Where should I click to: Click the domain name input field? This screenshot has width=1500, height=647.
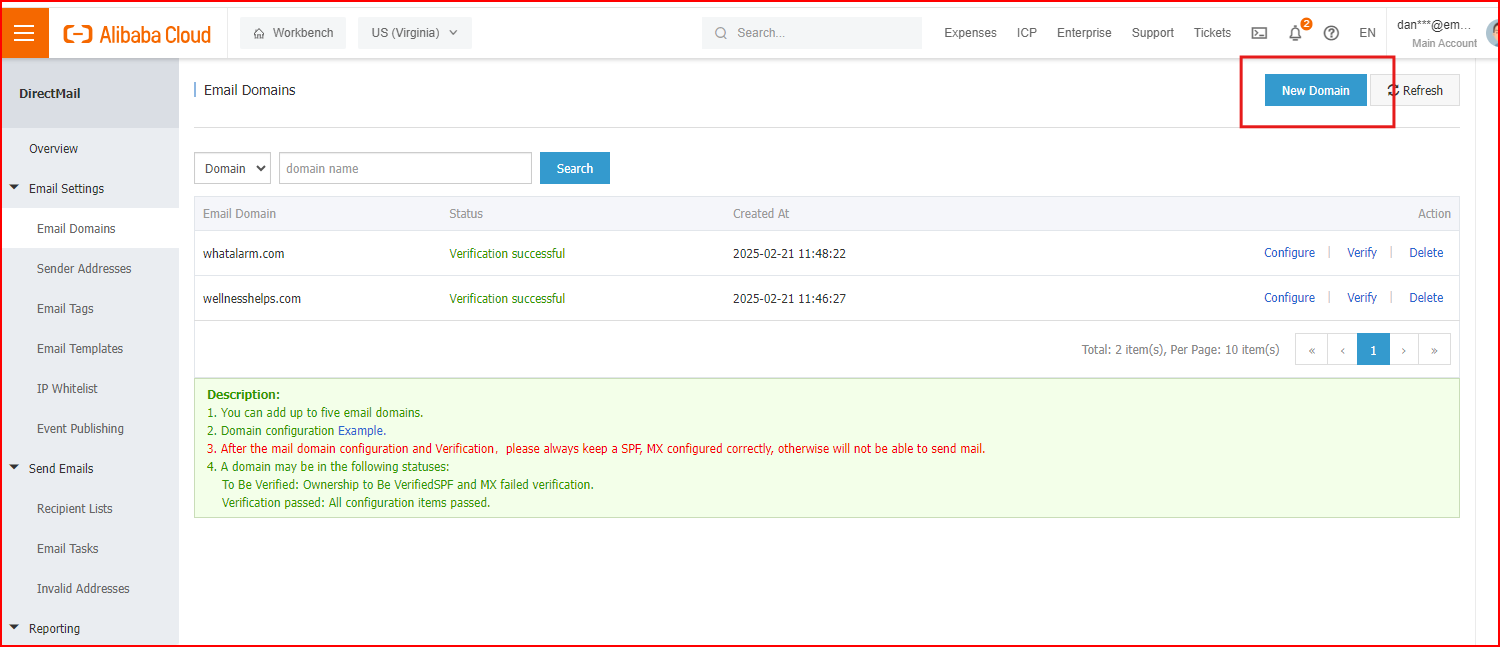coord(405,168)
